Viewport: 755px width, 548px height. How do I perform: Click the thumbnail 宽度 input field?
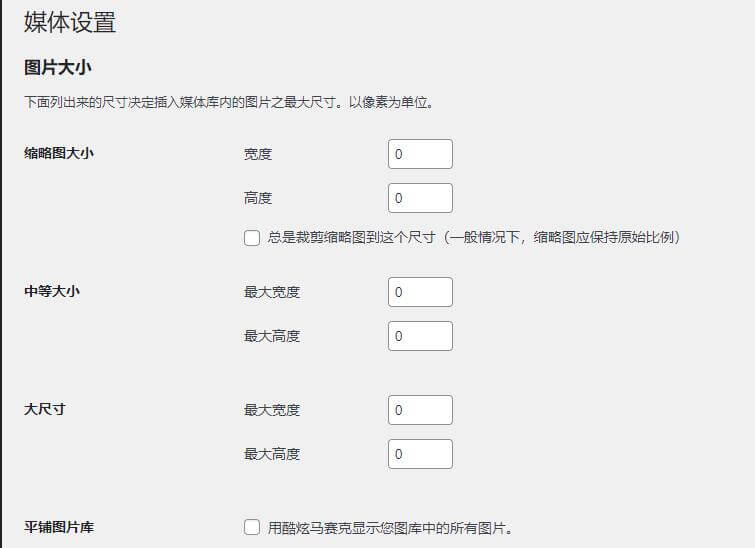pos(420,154)
